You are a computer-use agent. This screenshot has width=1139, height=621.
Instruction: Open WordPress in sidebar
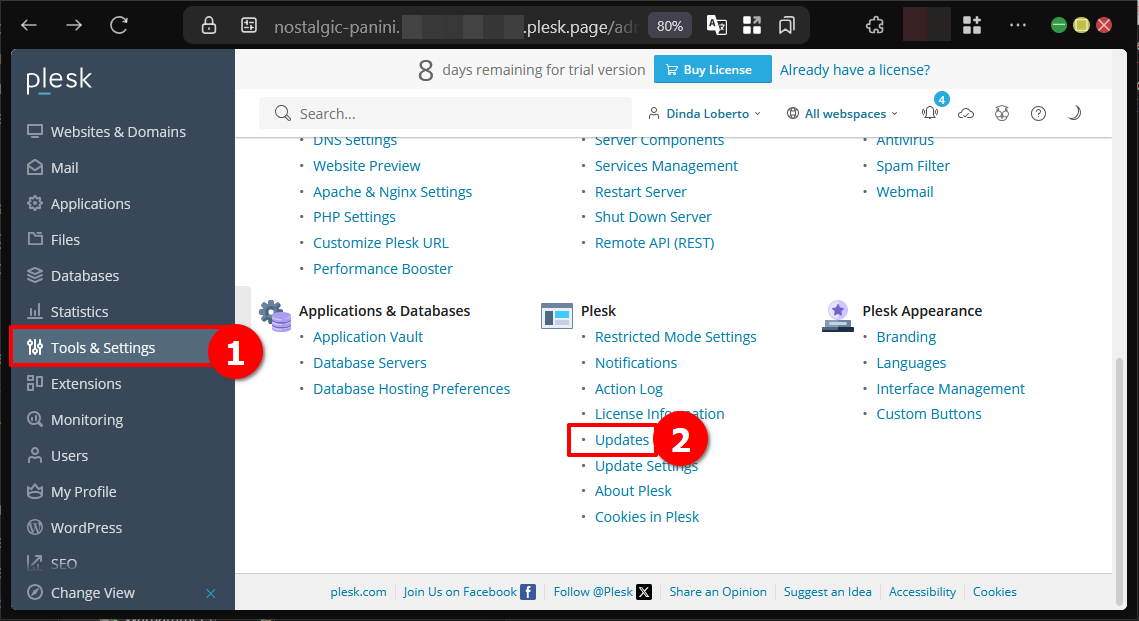click(x=74, y=528)
